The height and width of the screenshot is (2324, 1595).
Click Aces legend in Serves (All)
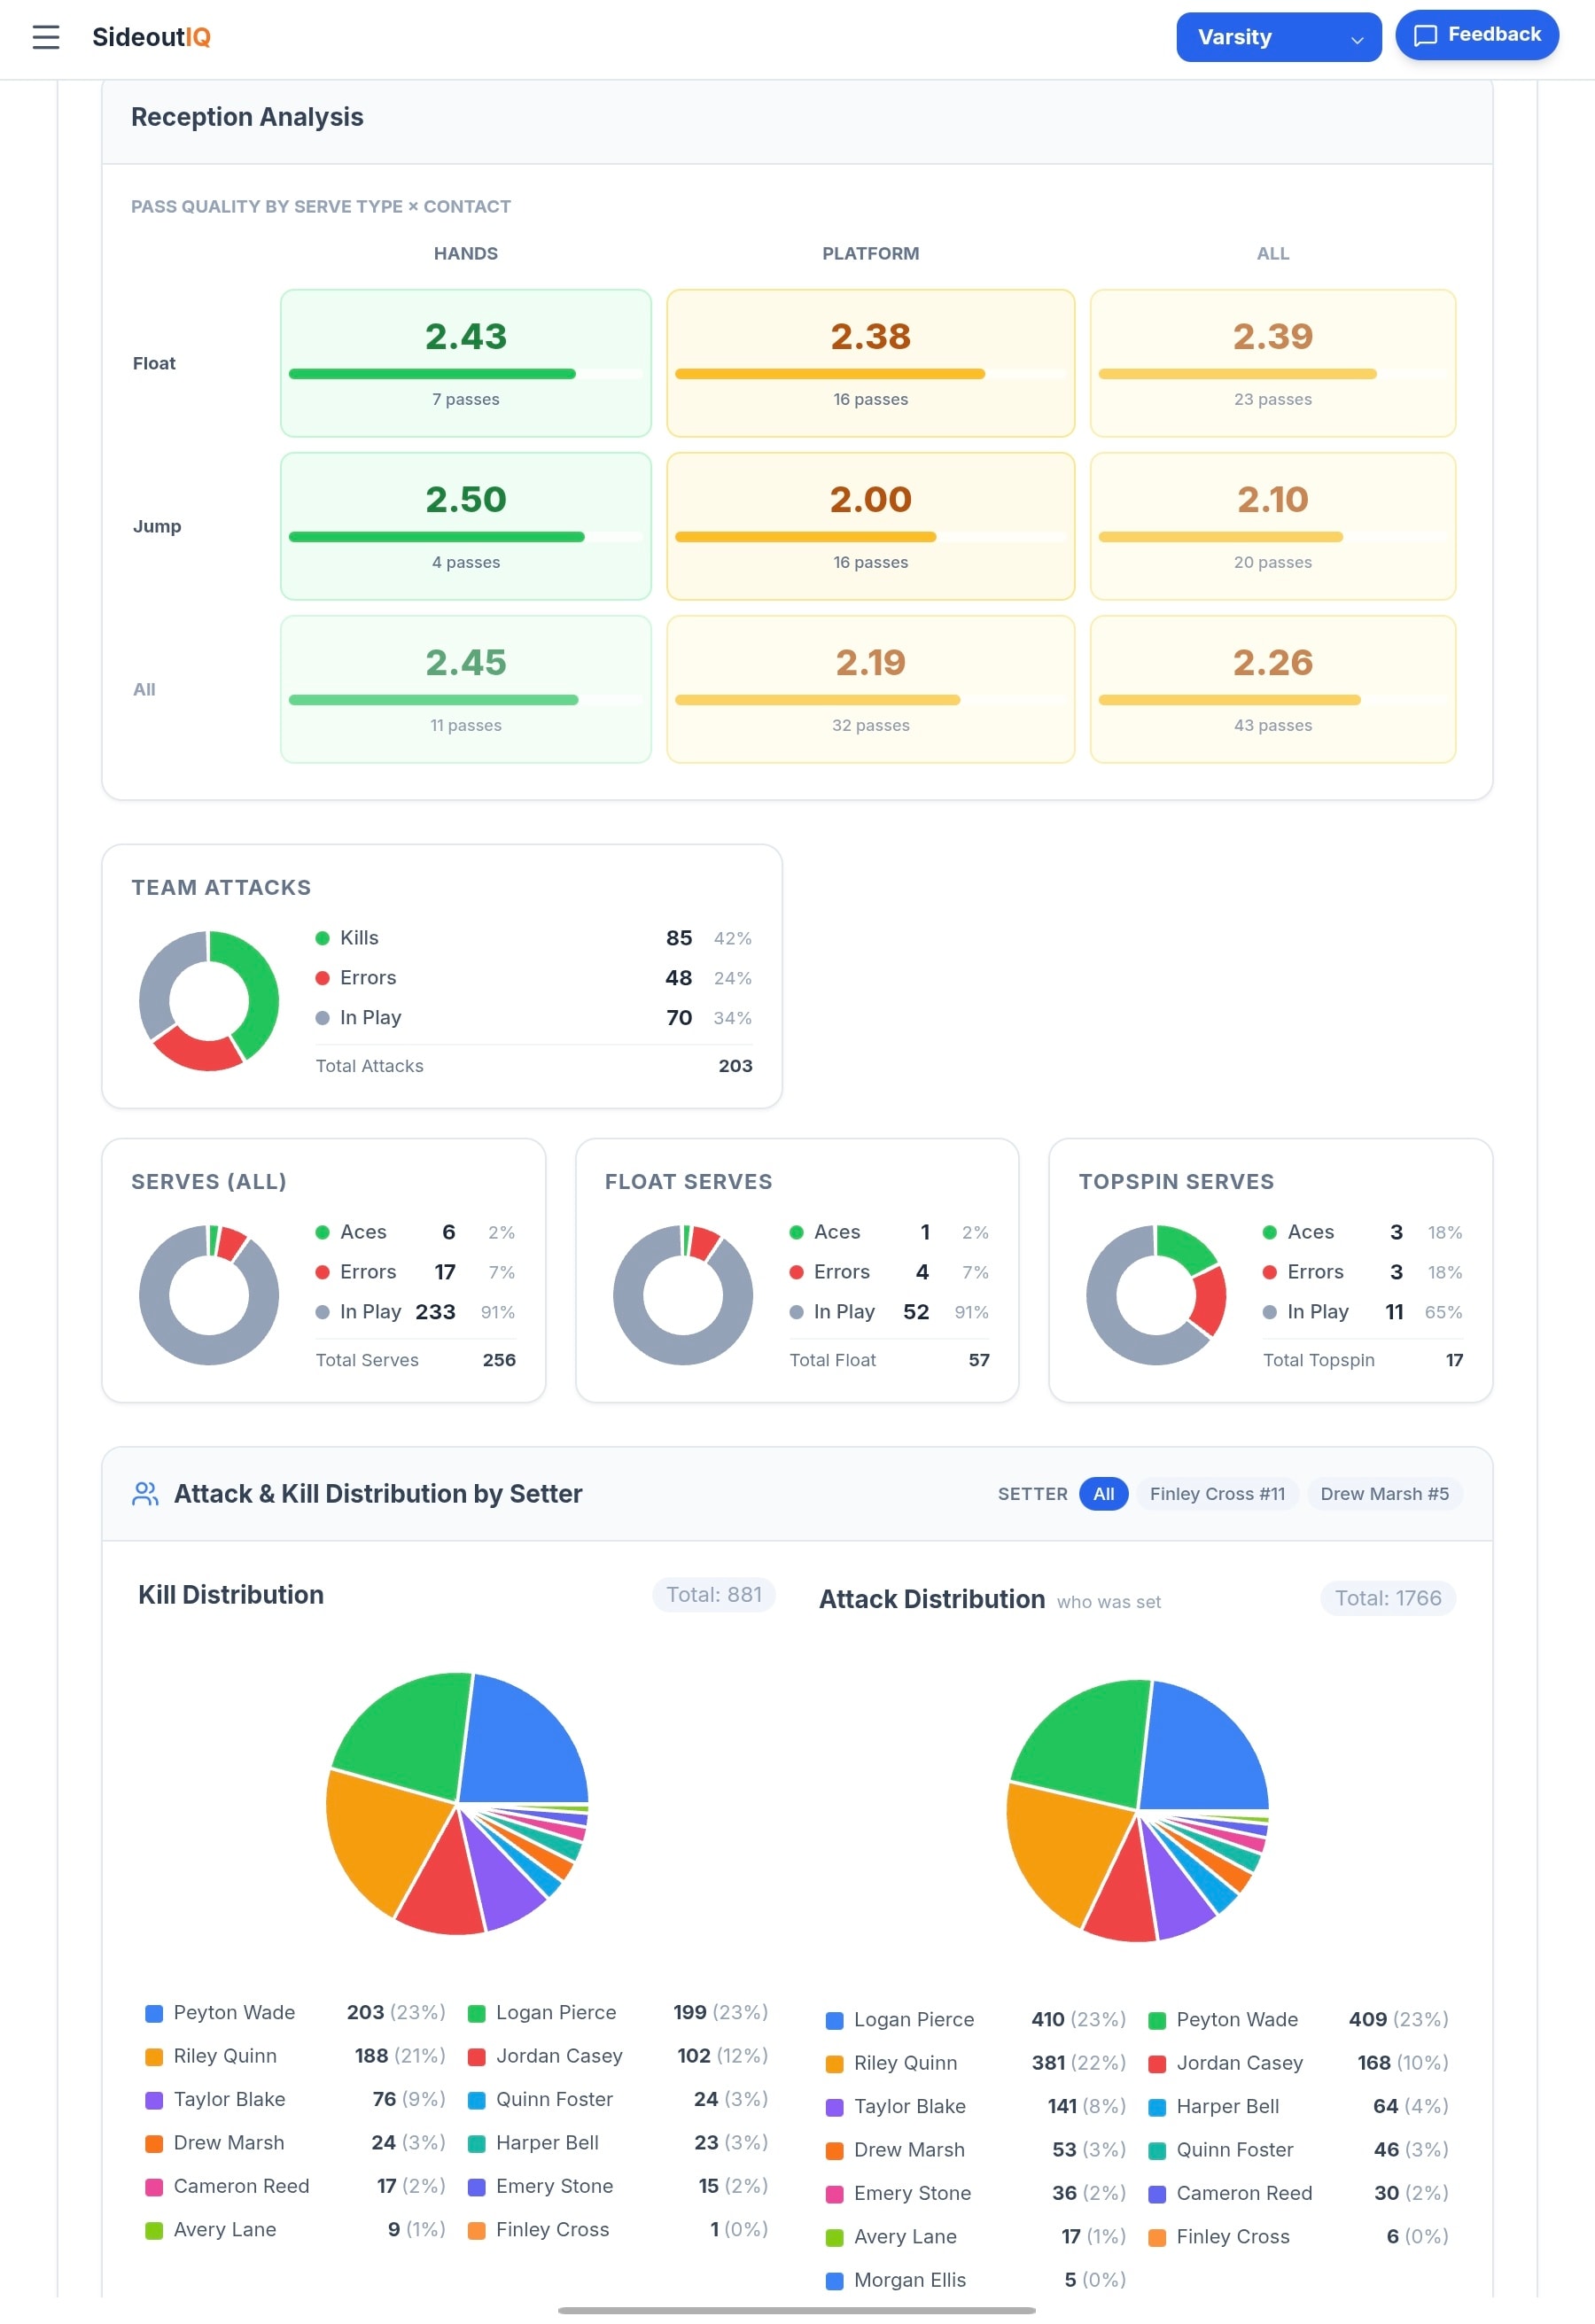coord(415,1232)
